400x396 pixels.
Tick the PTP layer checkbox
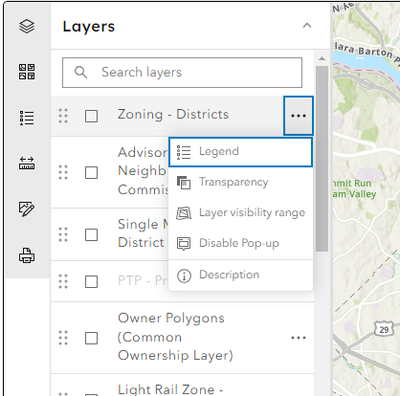click(91, 282)
